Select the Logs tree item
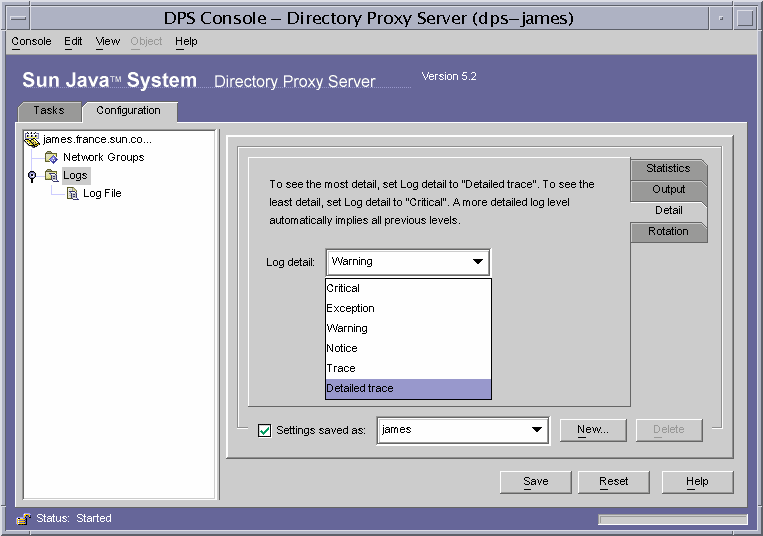The height and width of the screenshot is (536, 763). 75,175
